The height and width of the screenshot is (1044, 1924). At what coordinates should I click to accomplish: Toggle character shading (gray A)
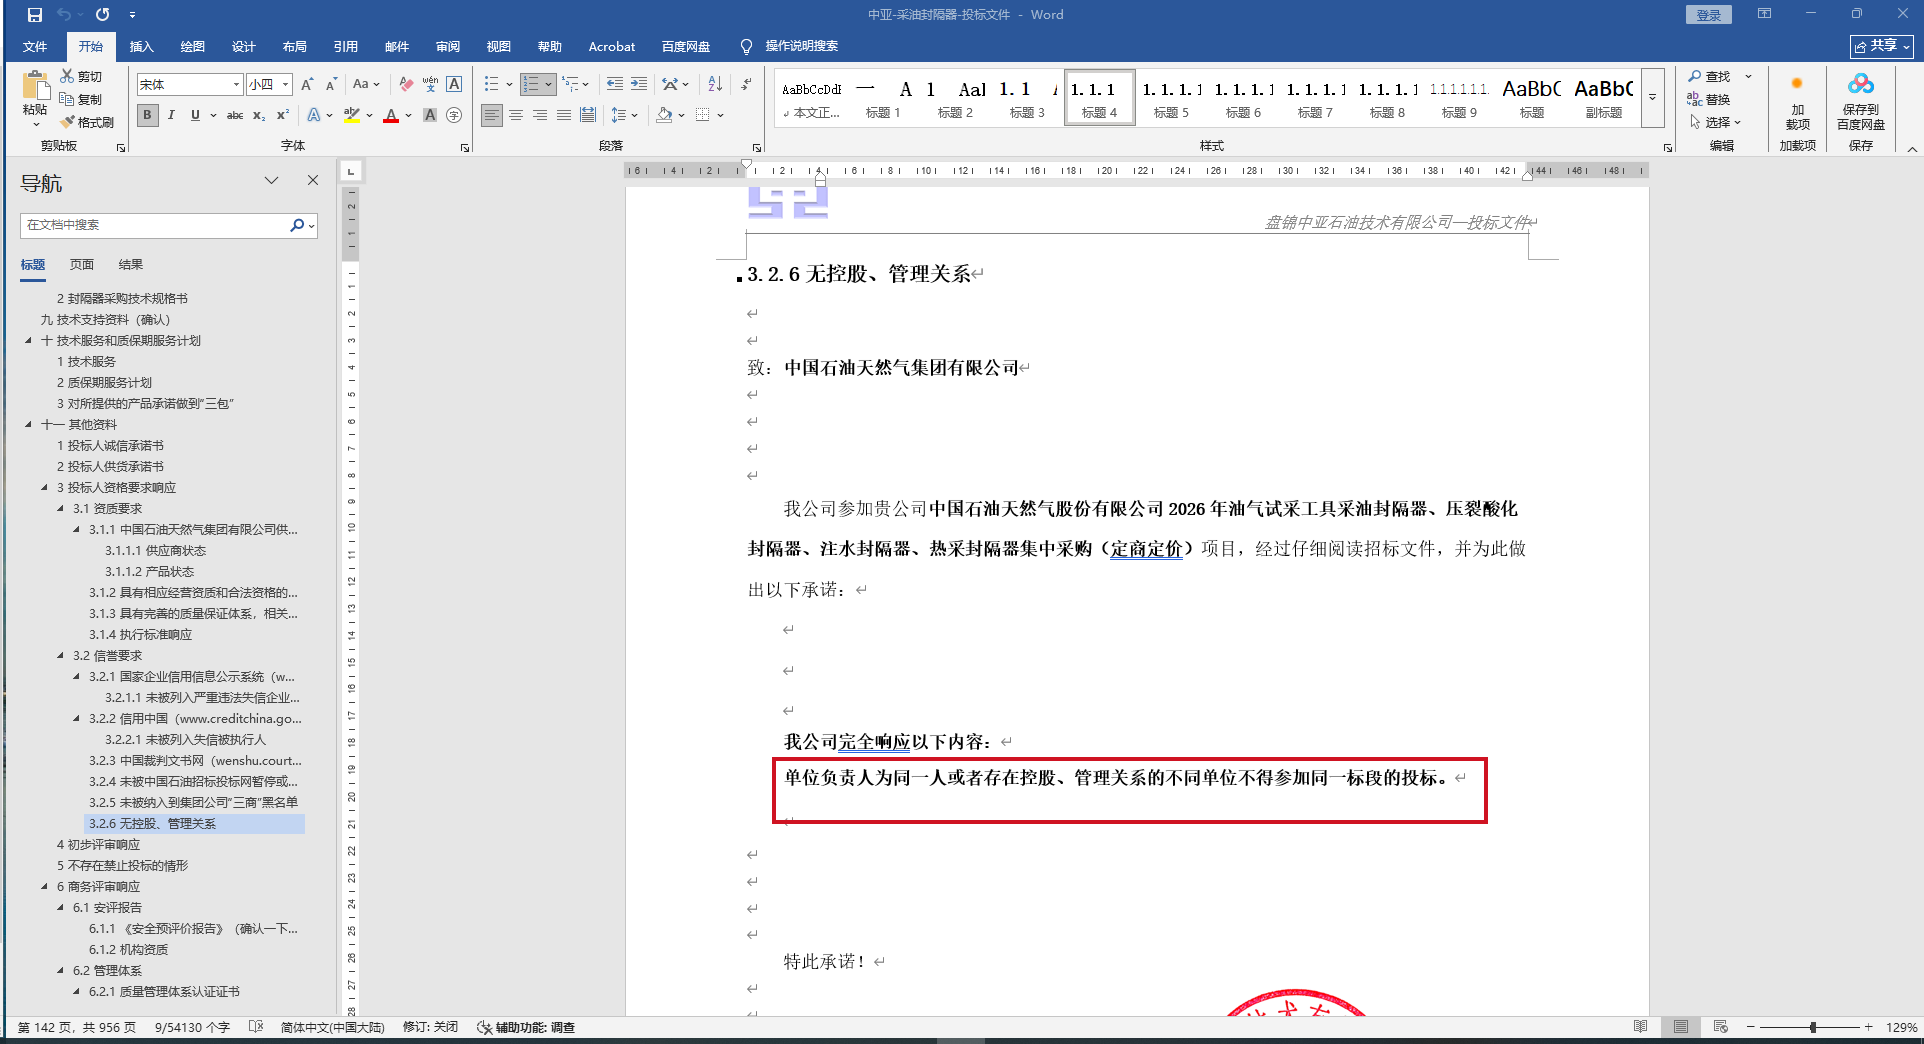(430, 115)
